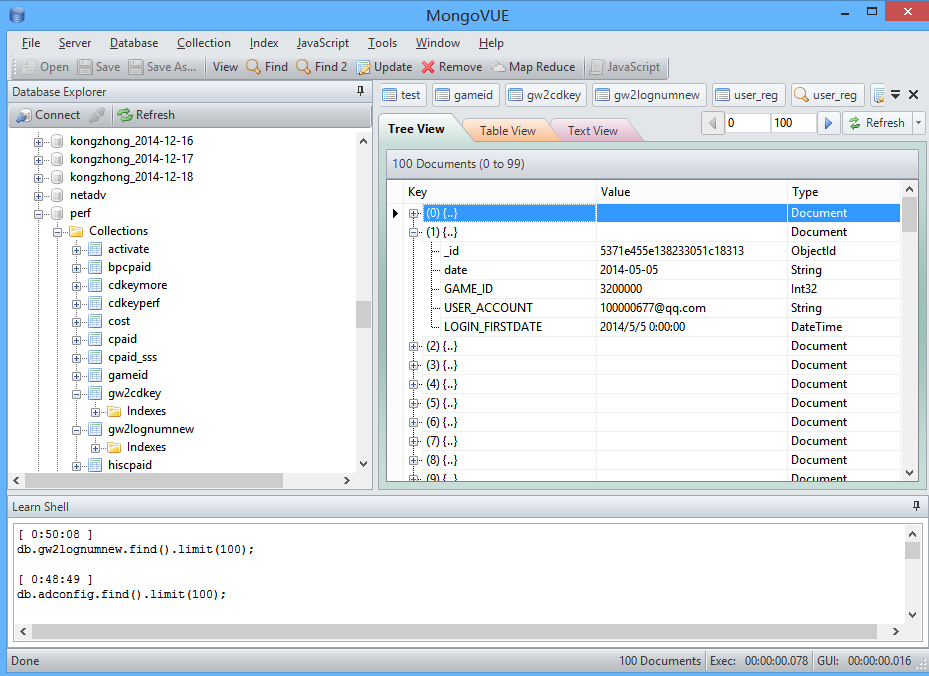The height and width of the screenshot is (676, 929).
Task: Refresh the Database Explorer tree
Action: 146,115
